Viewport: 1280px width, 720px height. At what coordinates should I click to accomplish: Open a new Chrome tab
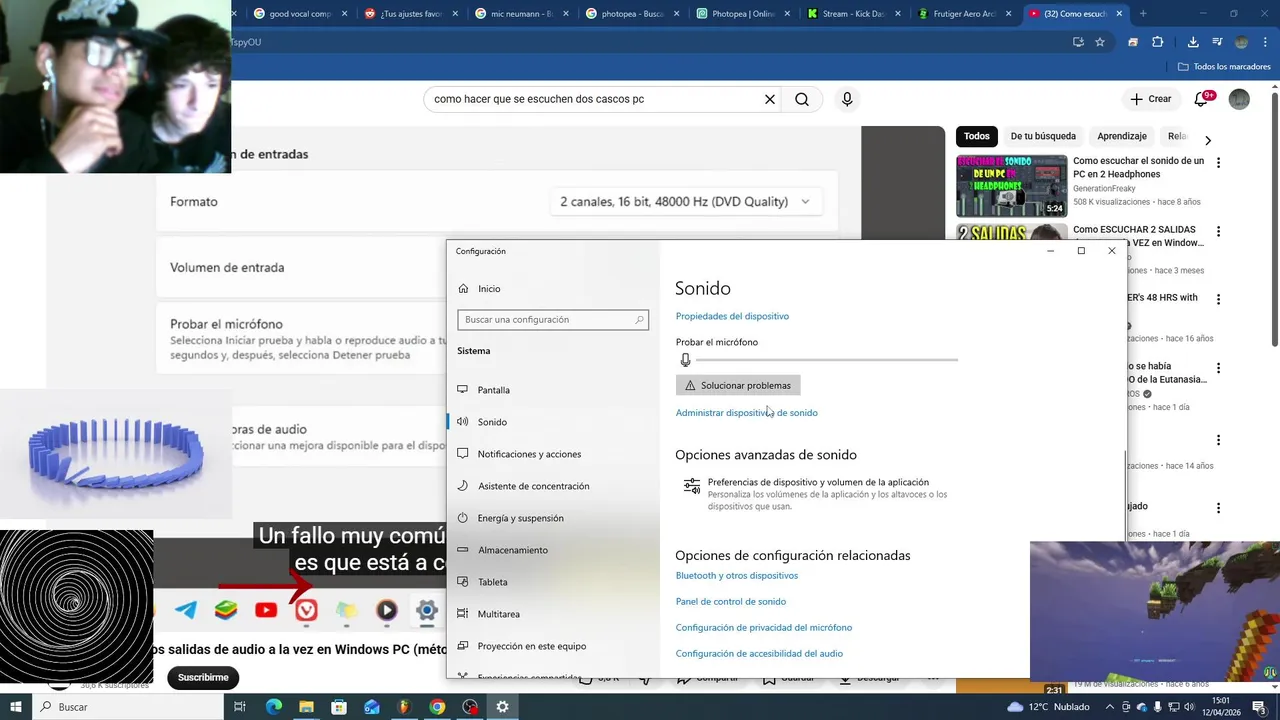1143,14
